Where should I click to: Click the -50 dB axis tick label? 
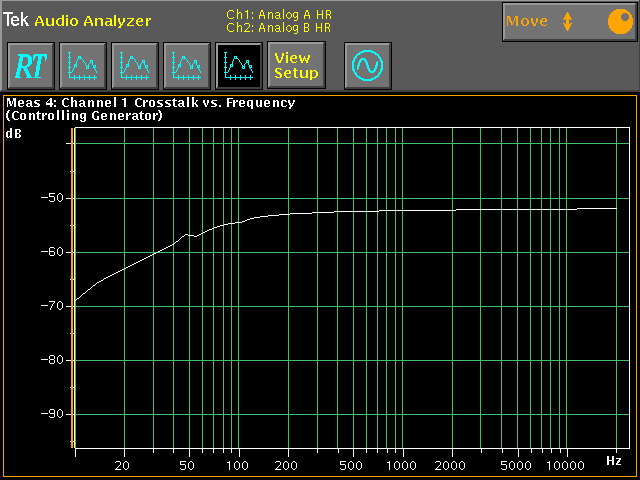[x=50, y=198]
